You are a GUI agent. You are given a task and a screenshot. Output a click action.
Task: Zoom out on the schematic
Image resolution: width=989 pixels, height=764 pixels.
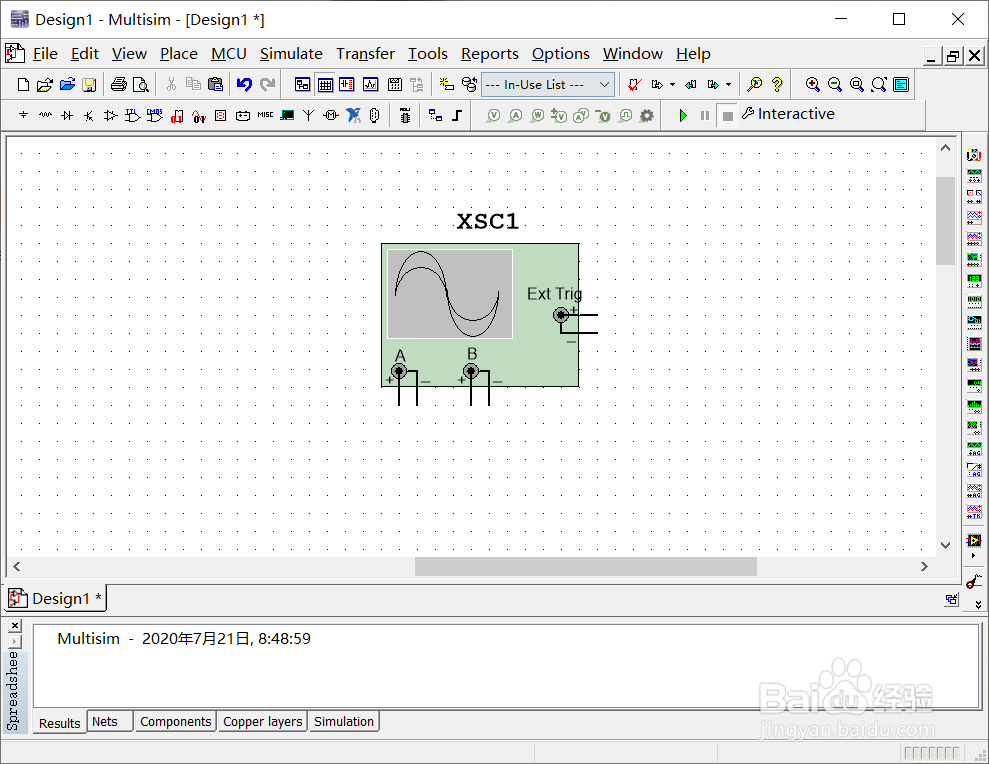[x=834, y=85]
